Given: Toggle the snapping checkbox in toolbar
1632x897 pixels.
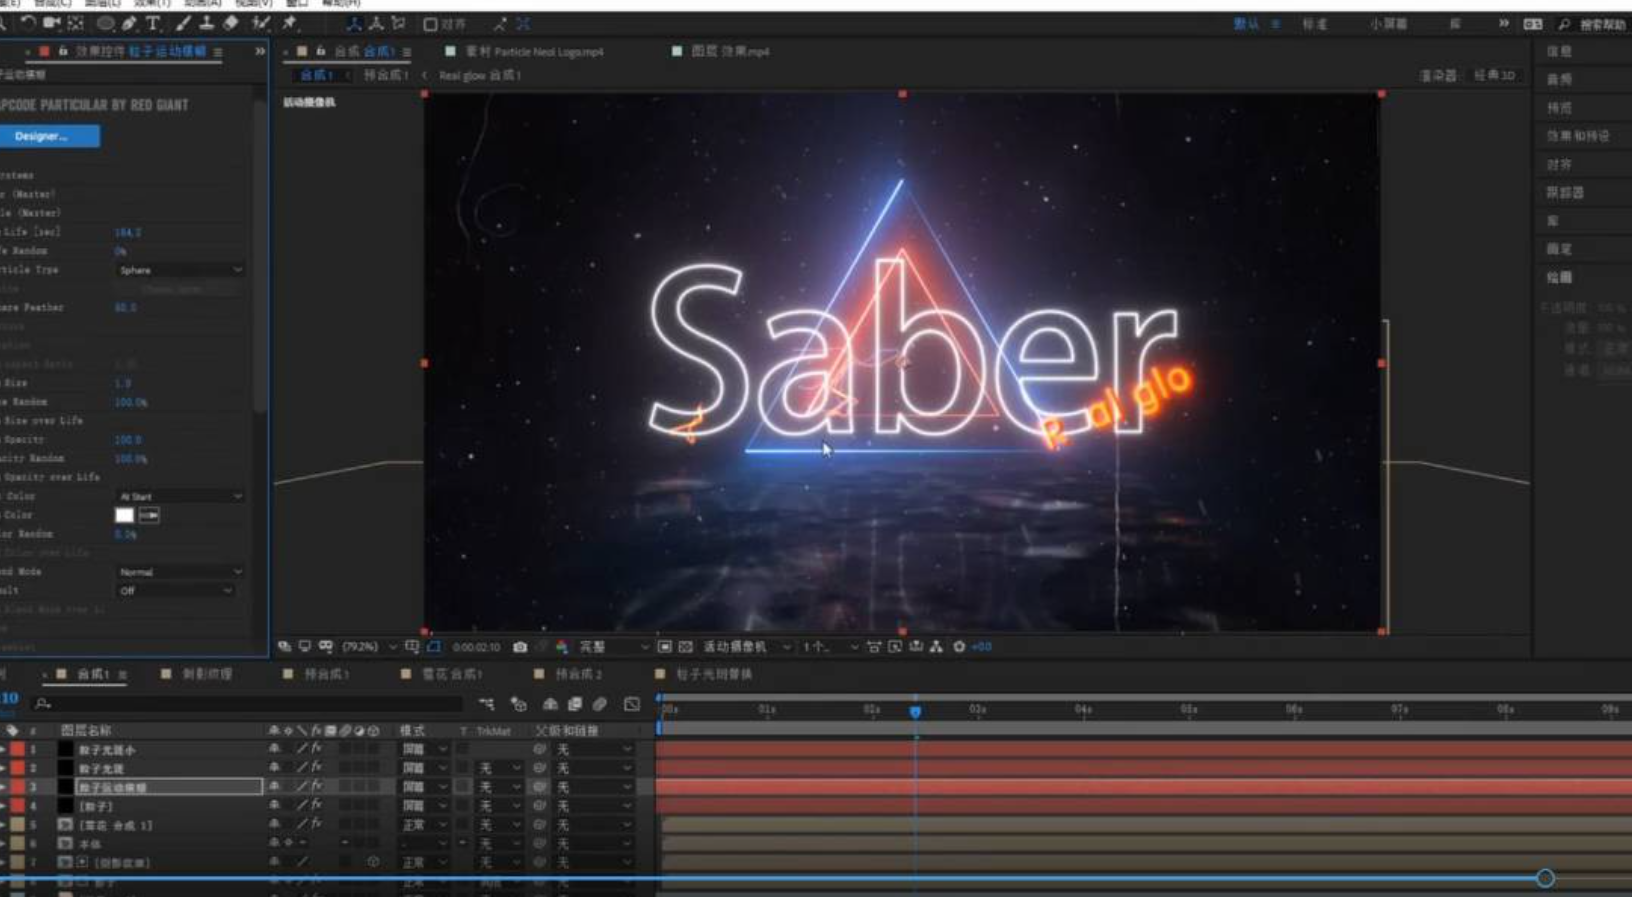Looking at the screenshot, I should [x=431, y=24].
